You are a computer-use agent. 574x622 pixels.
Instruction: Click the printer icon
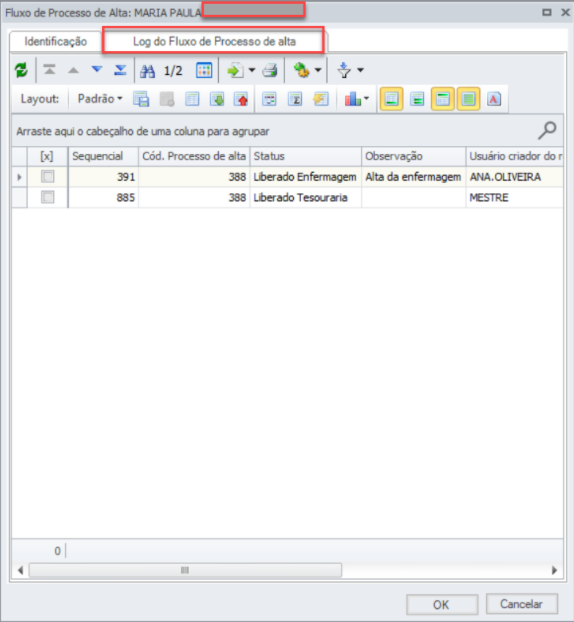point(270,71)
